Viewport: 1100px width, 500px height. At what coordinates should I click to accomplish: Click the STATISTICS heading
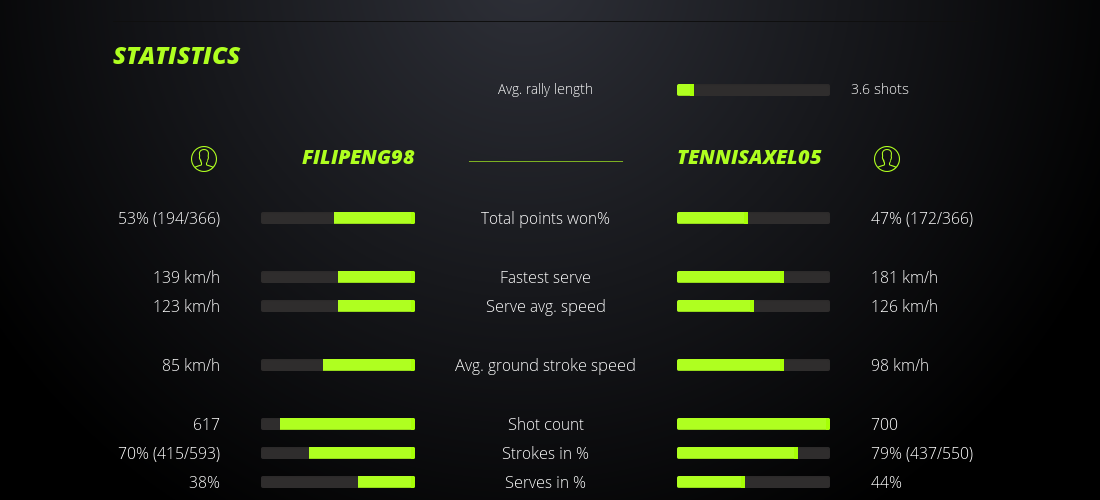point(177,56)
